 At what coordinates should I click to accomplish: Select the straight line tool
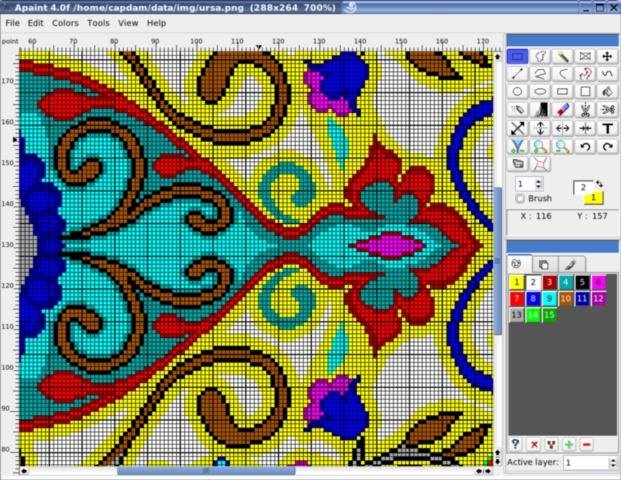tap(517, 74)
